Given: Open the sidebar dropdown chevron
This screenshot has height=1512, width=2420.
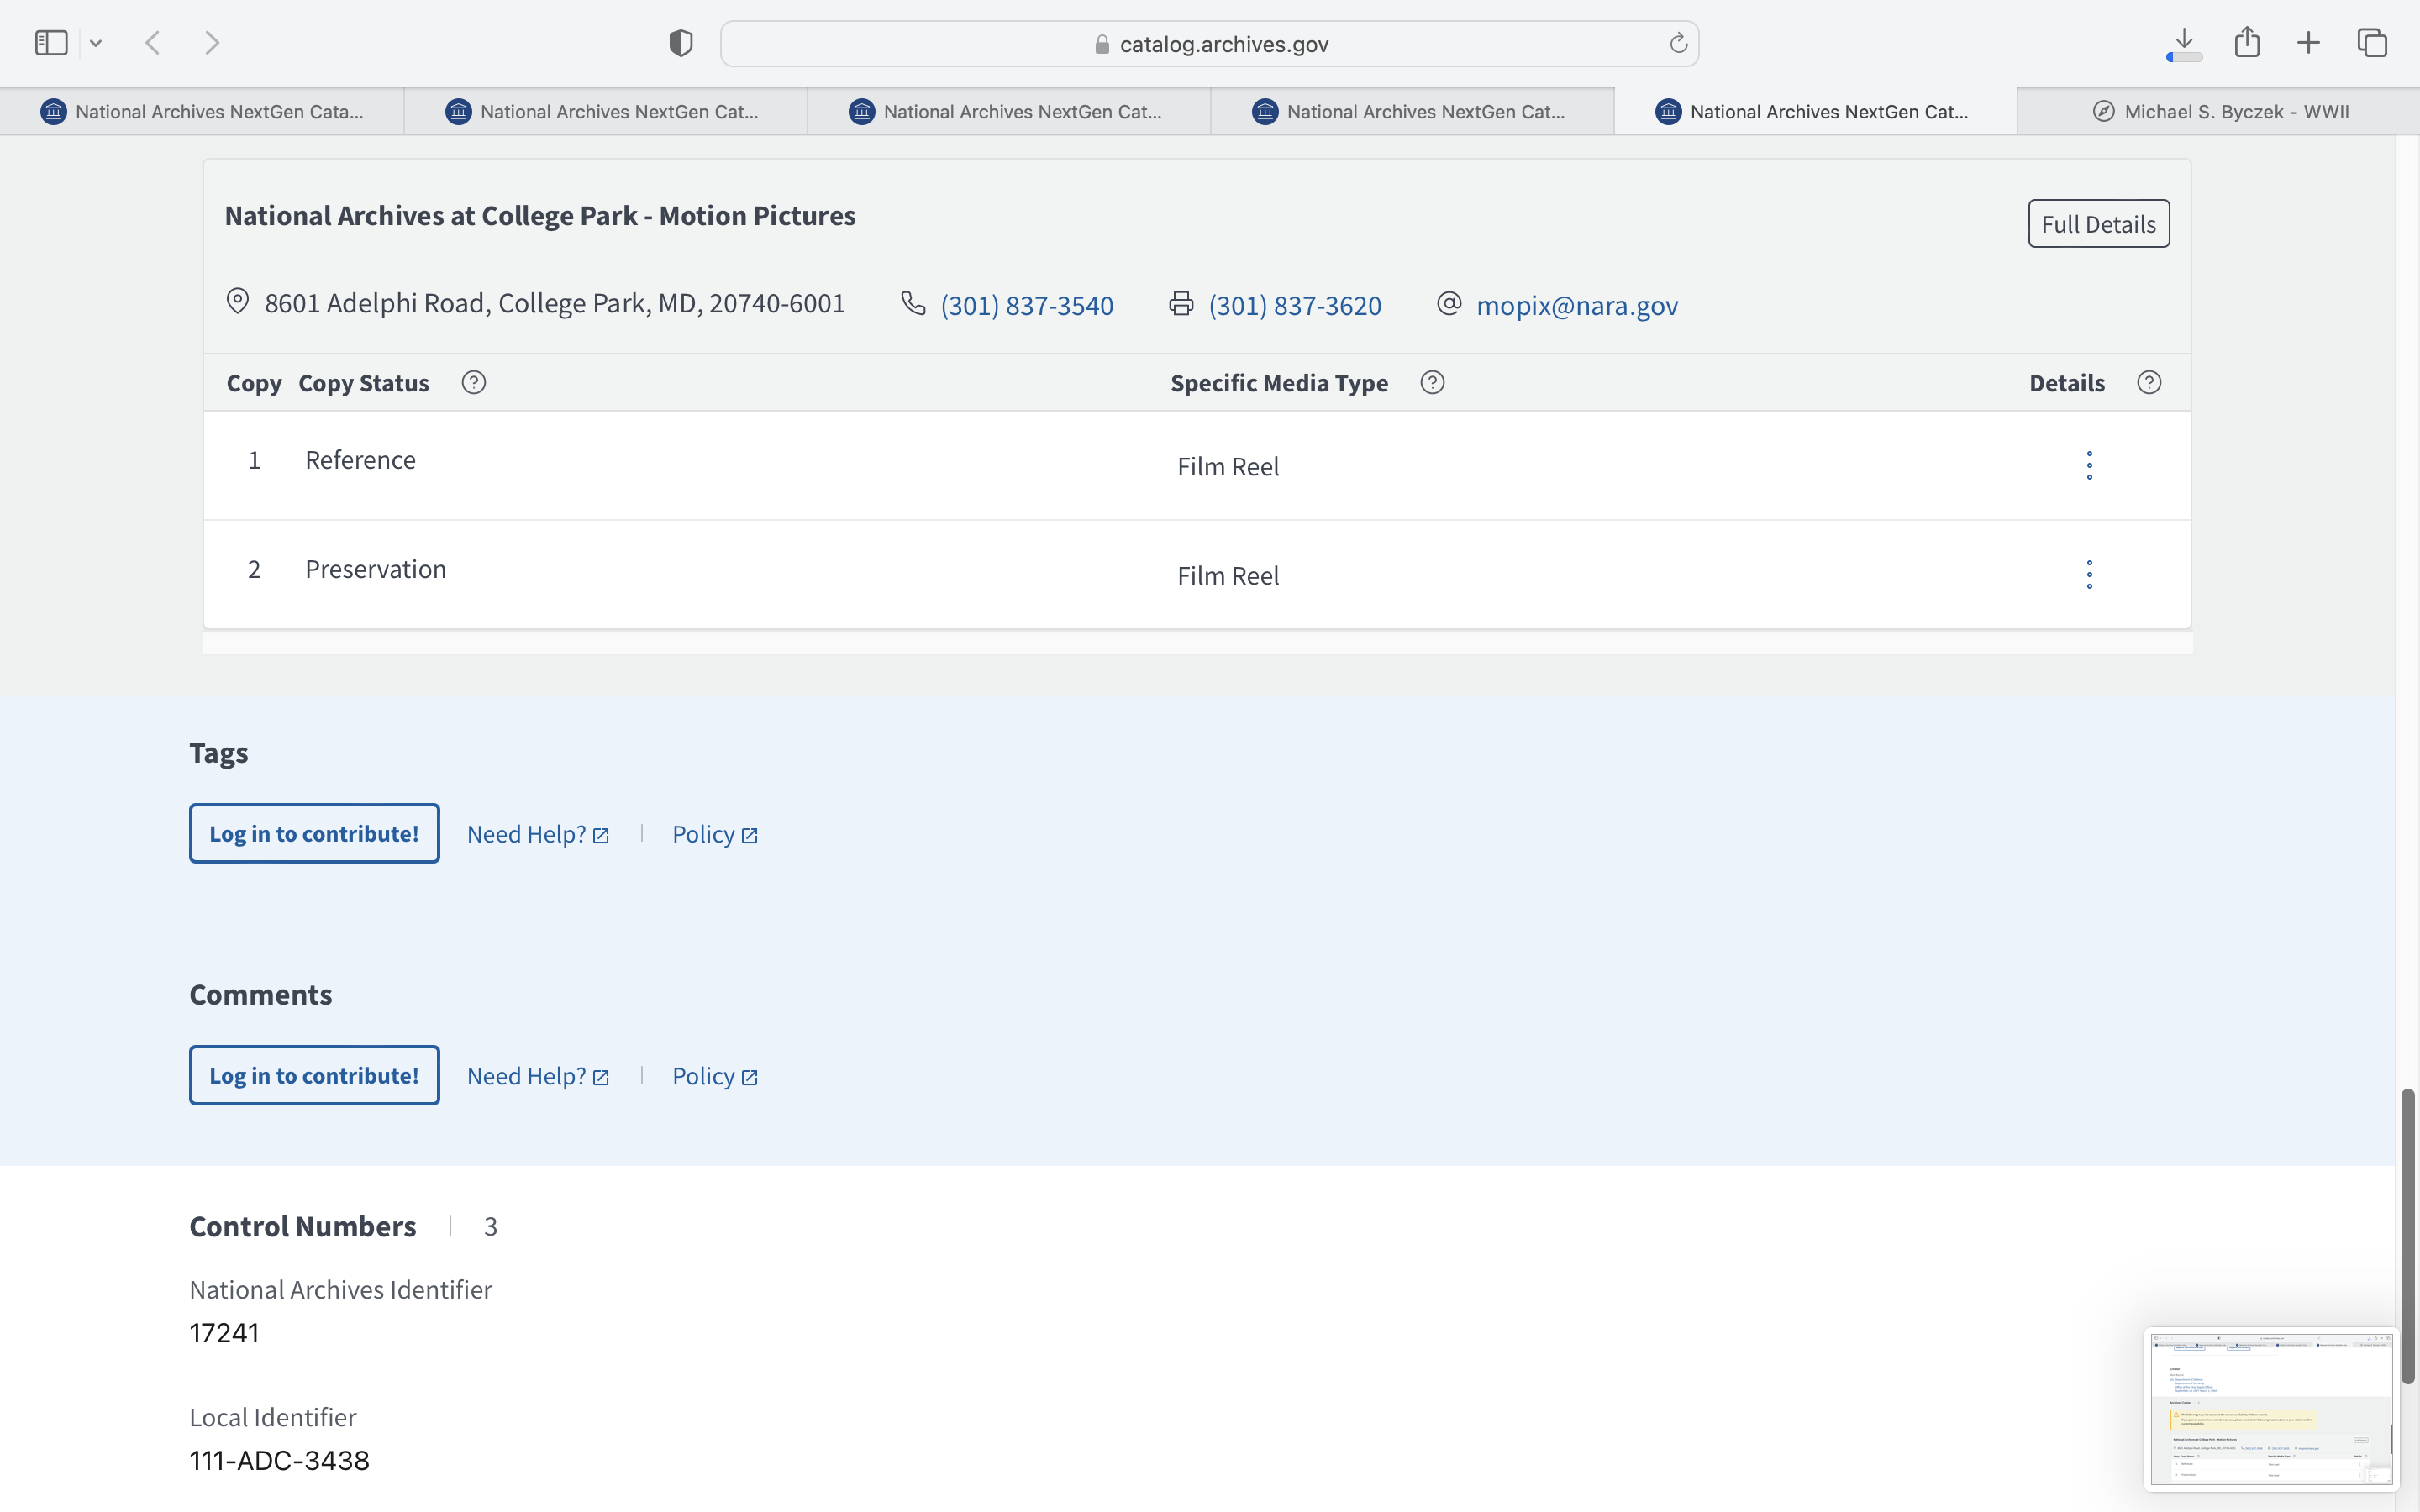Looking at the screenshot, I should tap(96, 43).
